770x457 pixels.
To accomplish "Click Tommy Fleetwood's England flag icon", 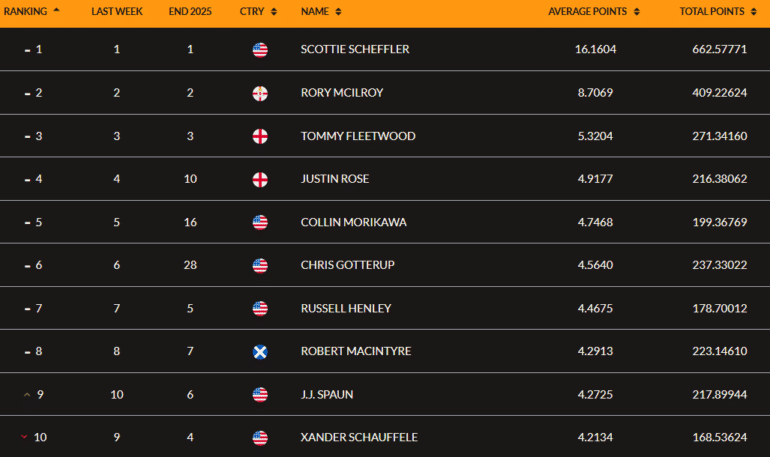I will click(260, 136).
